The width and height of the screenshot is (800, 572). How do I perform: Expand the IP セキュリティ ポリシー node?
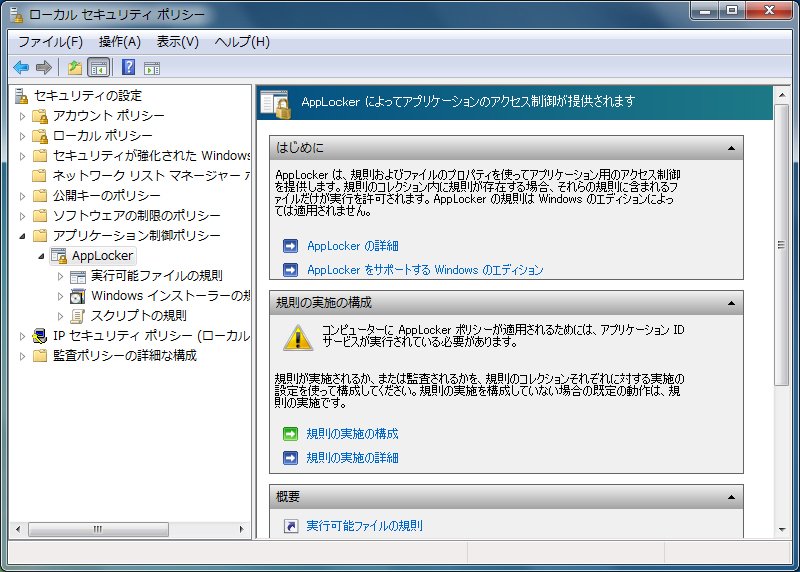click(x=22, y=336)
